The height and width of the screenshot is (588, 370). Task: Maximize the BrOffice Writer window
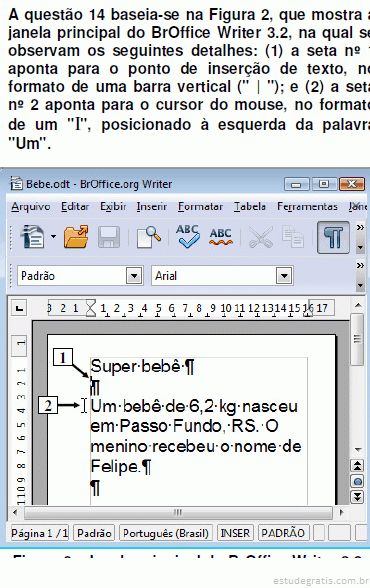324,184
